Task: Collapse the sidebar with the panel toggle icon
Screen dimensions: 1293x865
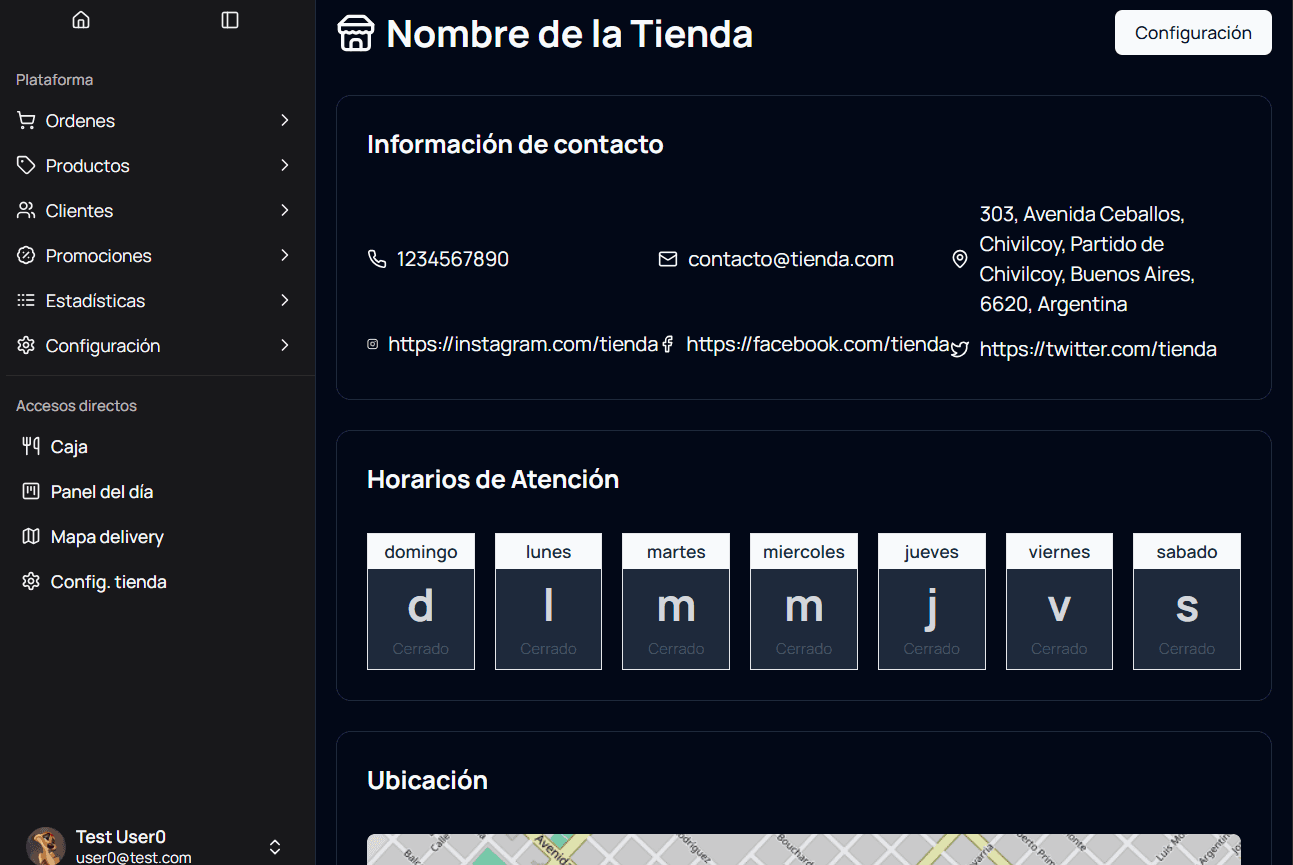Action: pyautogui.click(x=230, y=20)
